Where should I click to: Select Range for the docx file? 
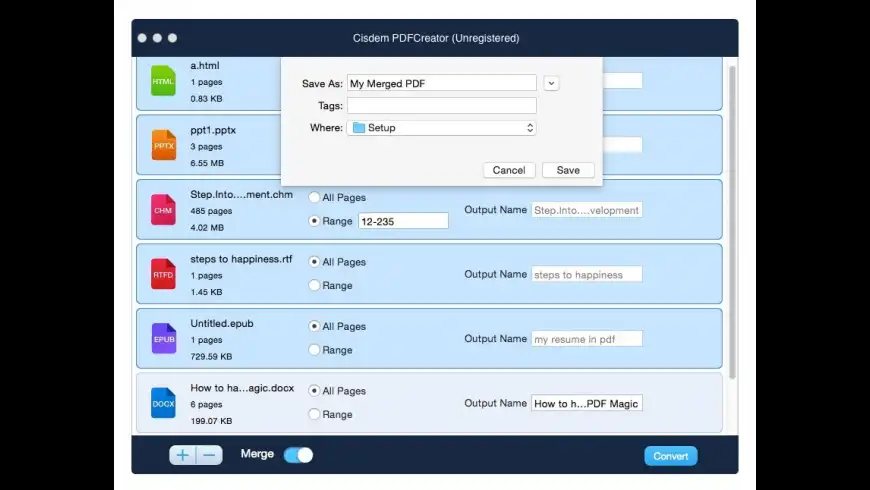point(314,414)
